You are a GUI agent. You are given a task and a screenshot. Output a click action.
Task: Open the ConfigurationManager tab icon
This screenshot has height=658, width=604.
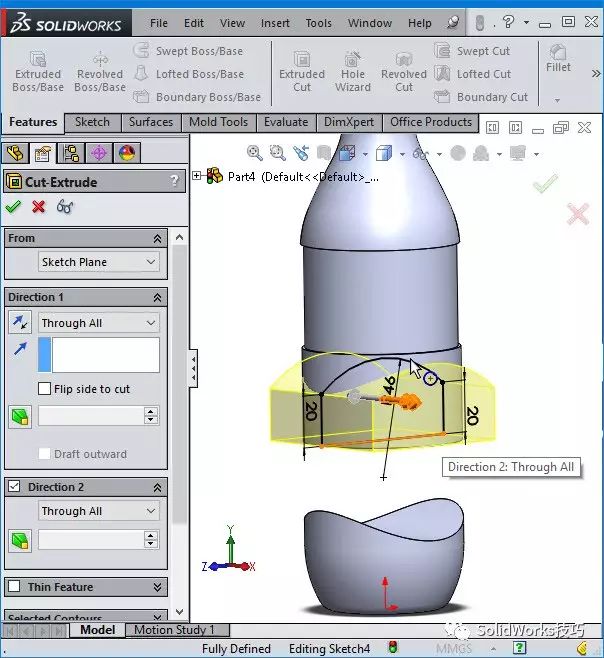[71, 153]
